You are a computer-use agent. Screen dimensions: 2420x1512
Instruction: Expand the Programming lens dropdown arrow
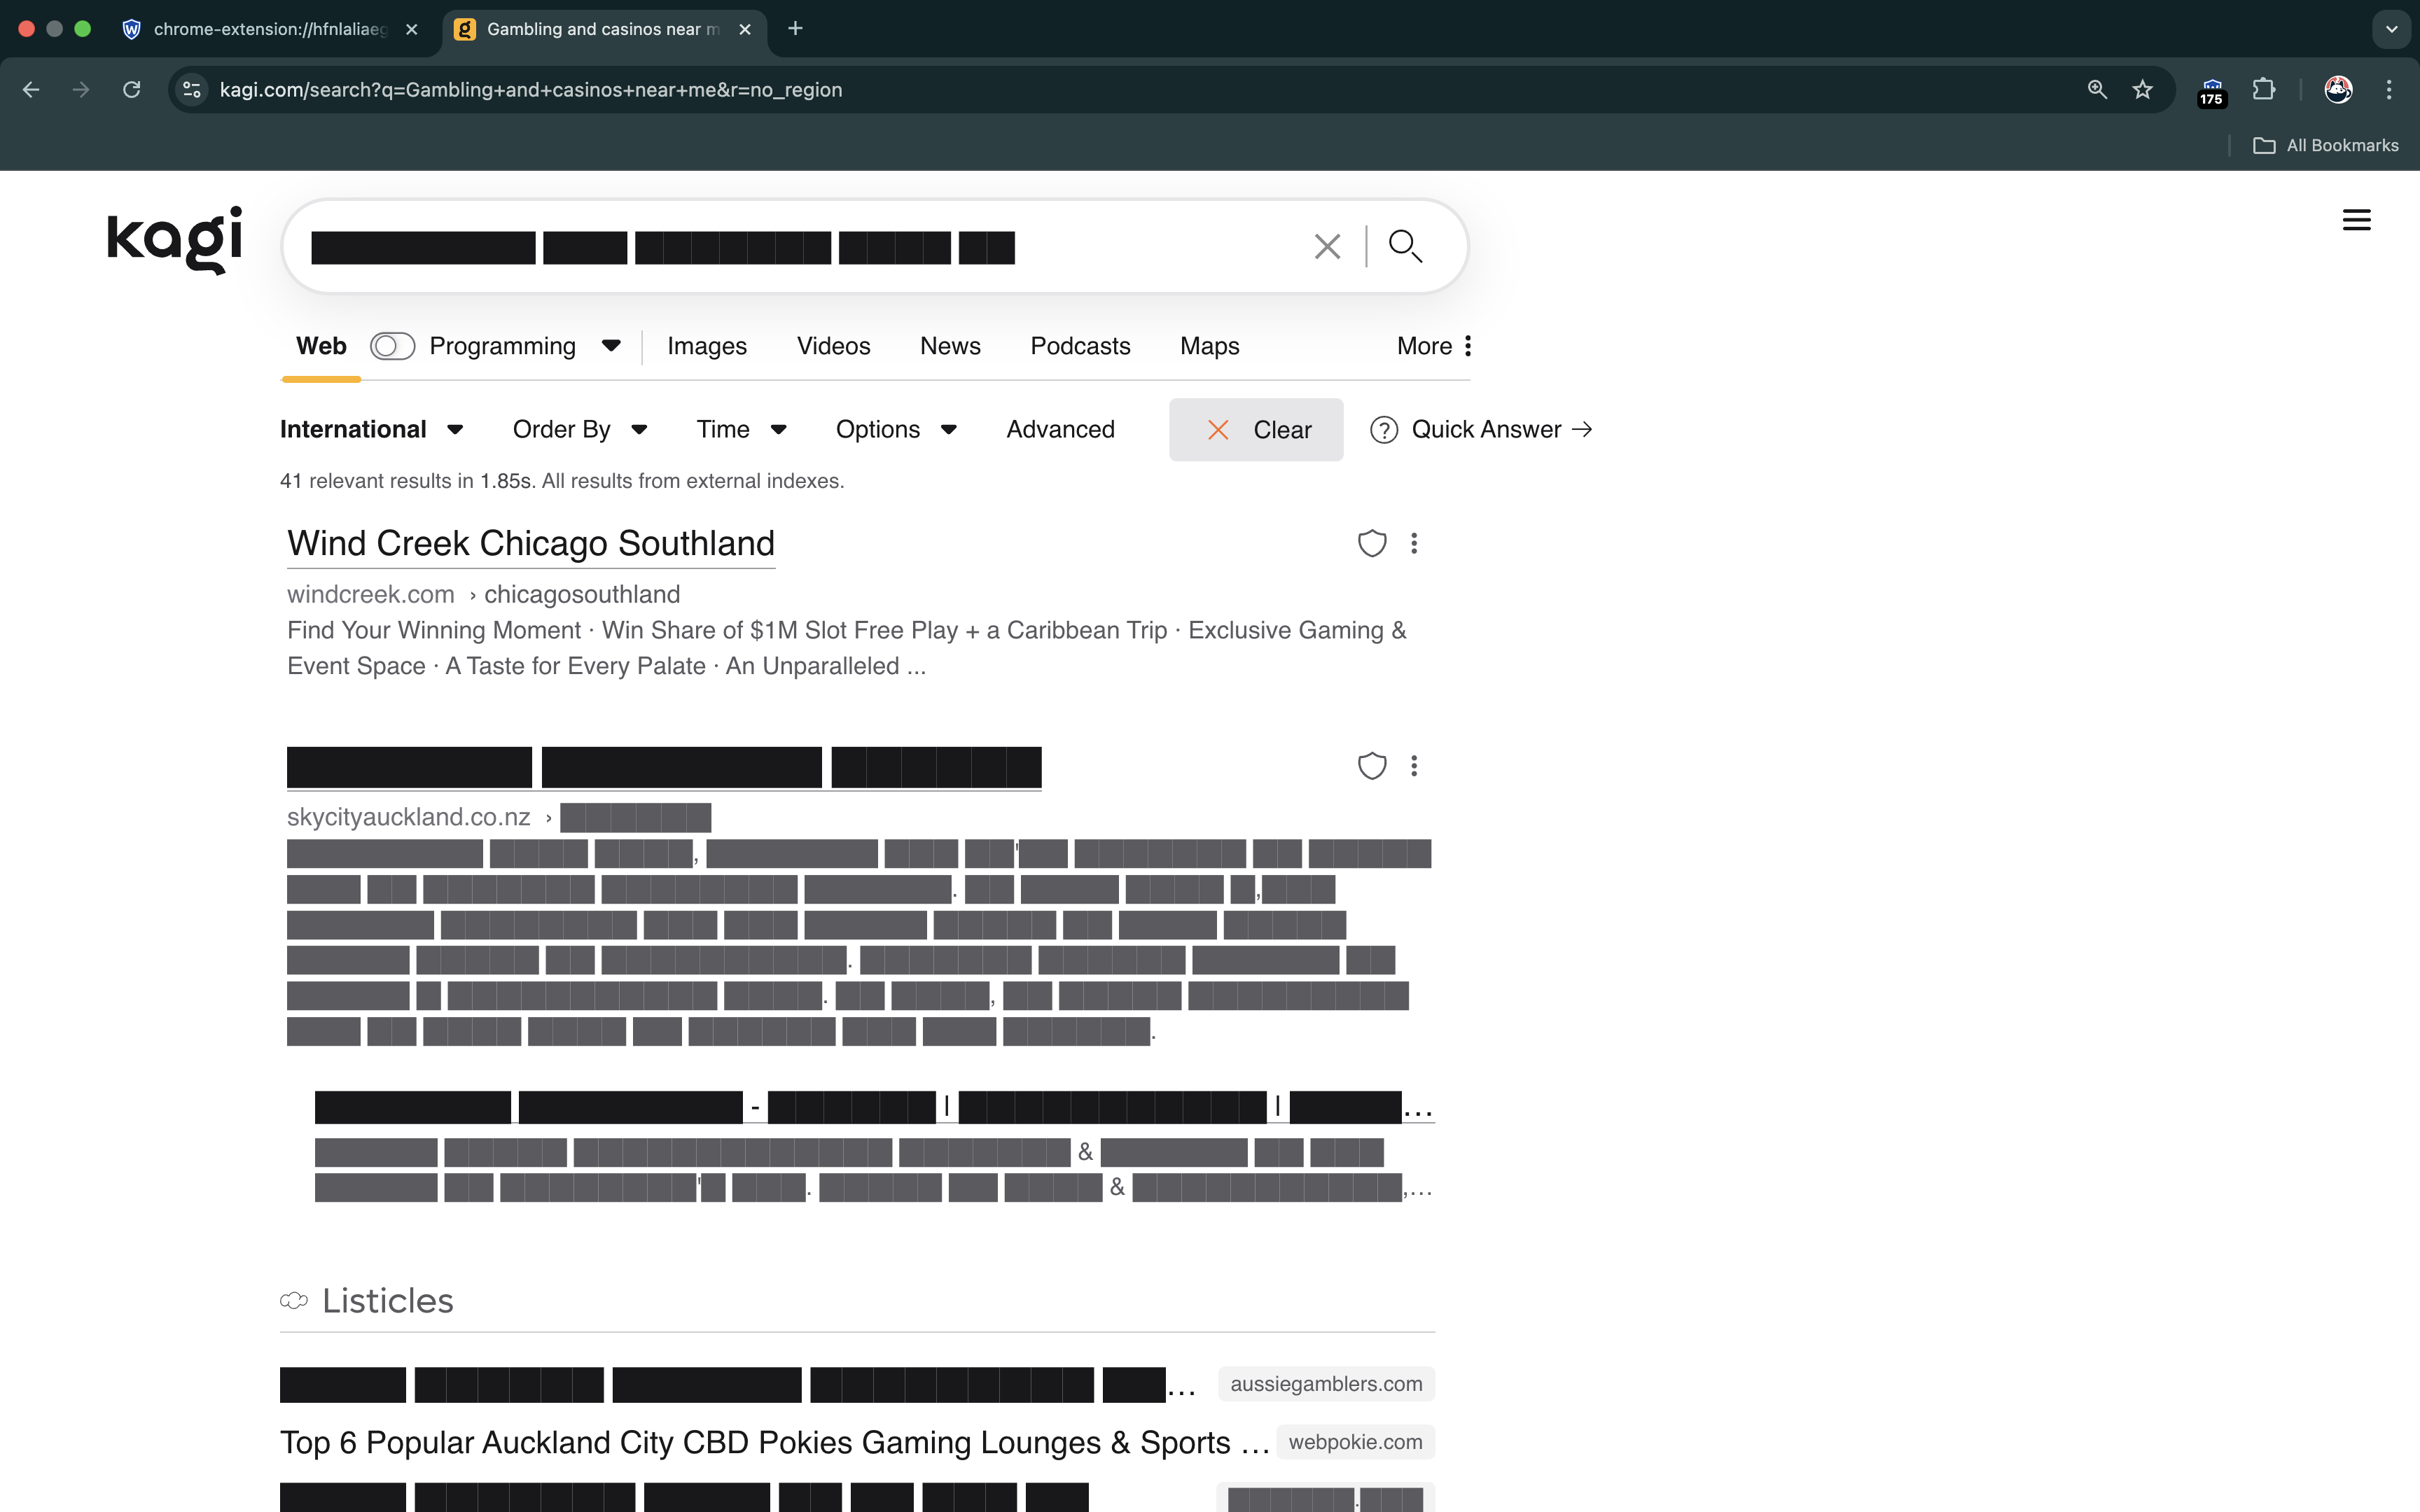611,346
